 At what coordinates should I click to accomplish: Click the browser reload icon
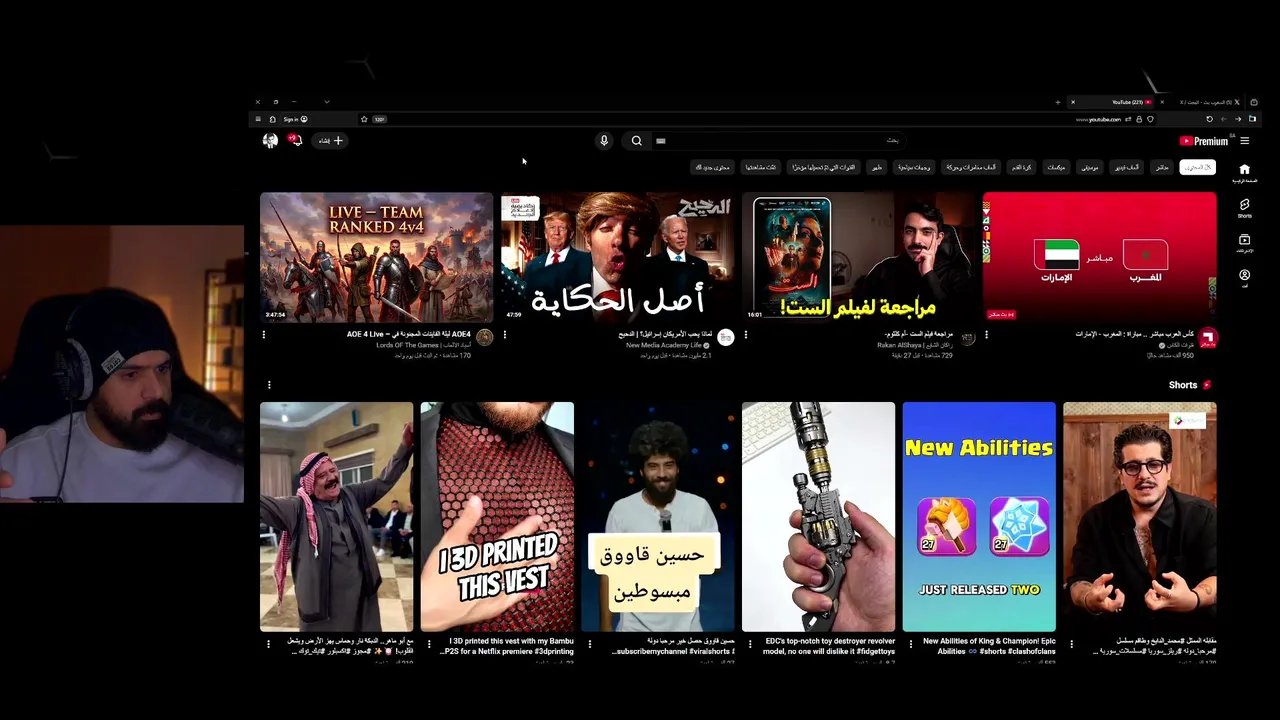[1209, 119]
